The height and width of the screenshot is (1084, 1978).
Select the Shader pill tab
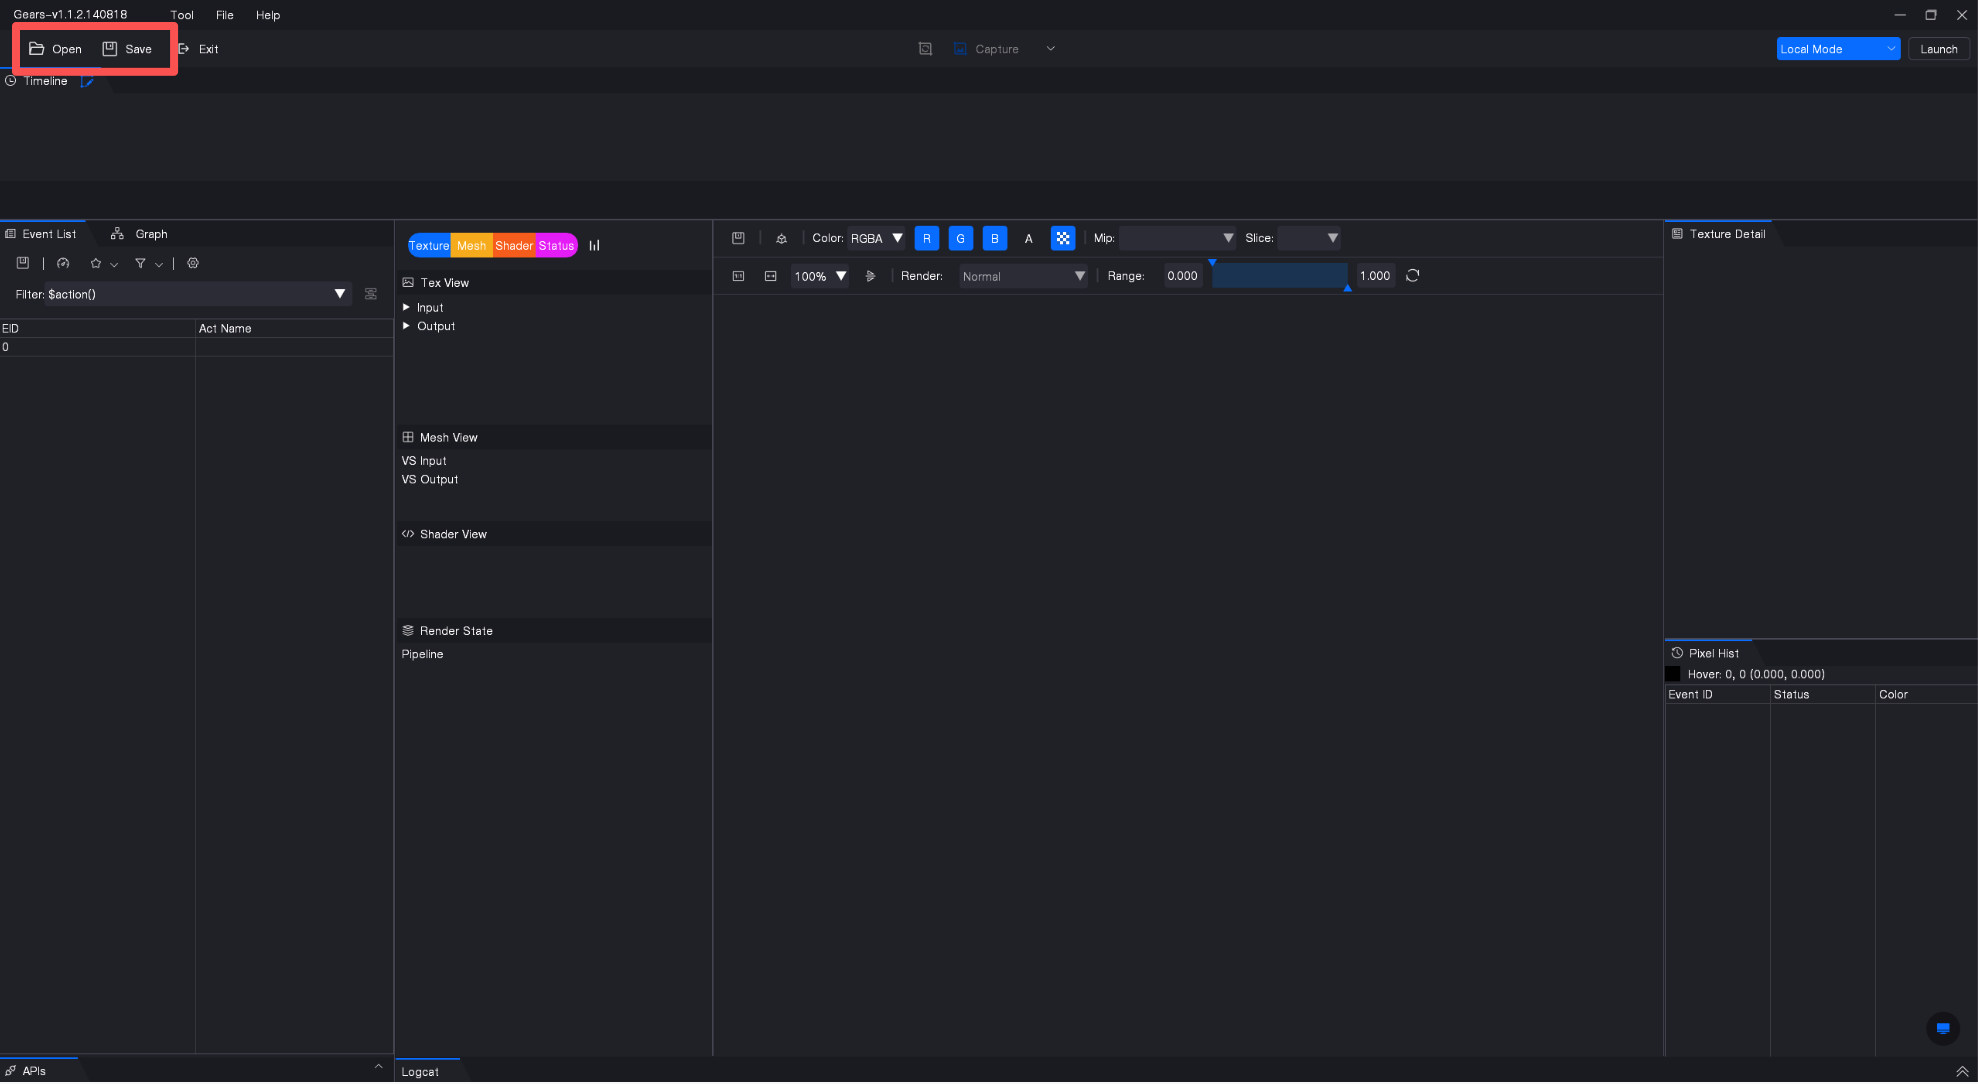point(514,246)
